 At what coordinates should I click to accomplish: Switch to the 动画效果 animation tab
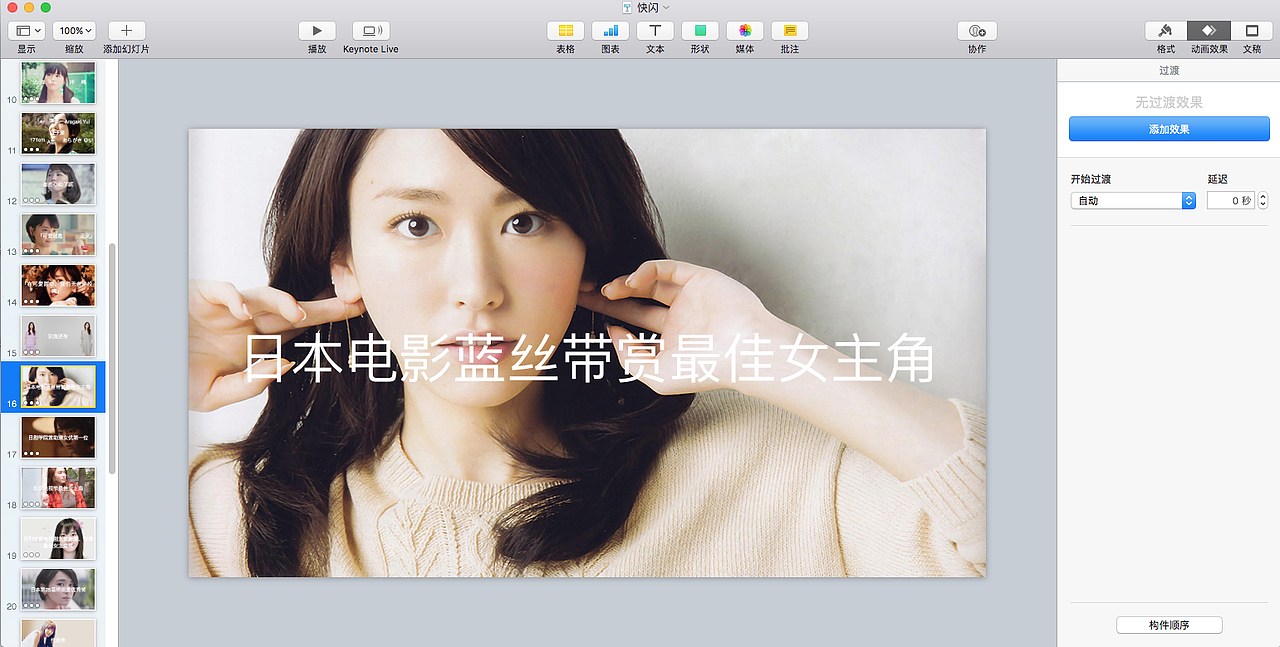coord(1208,31)
